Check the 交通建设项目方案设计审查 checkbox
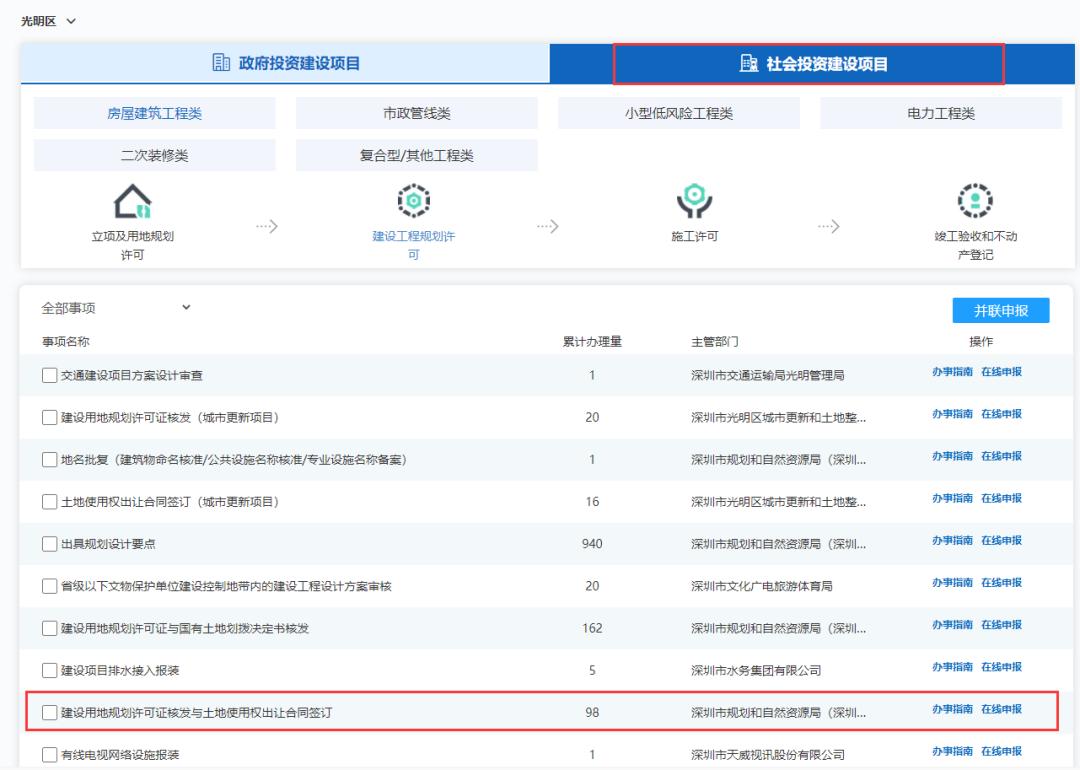Viewport: 1080px width, 770px height. (x=50, y=376)
